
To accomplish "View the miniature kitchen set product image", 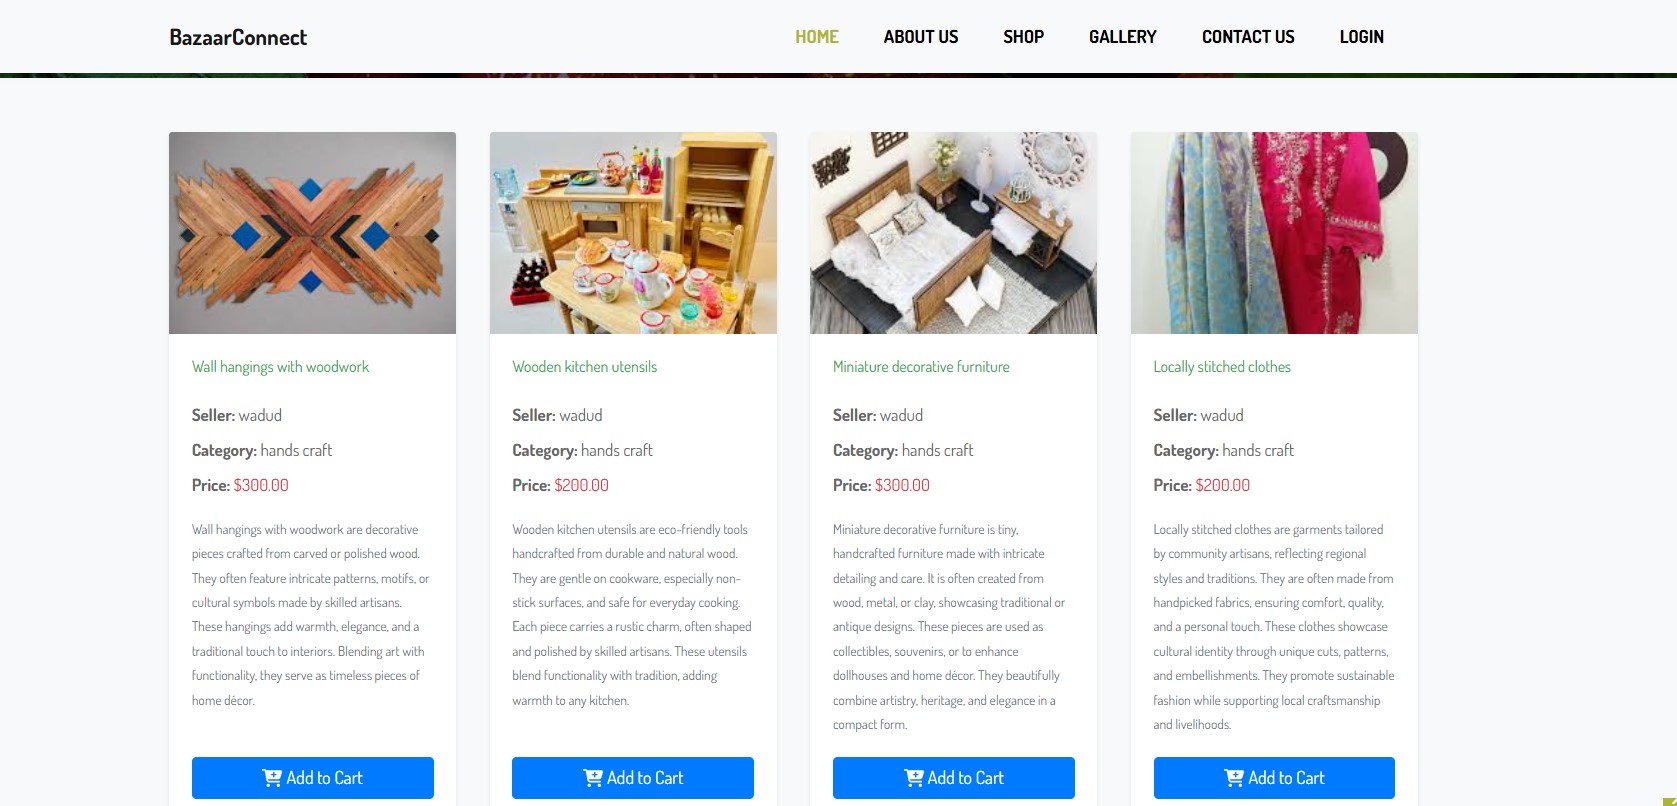I will tap(633, 233).
